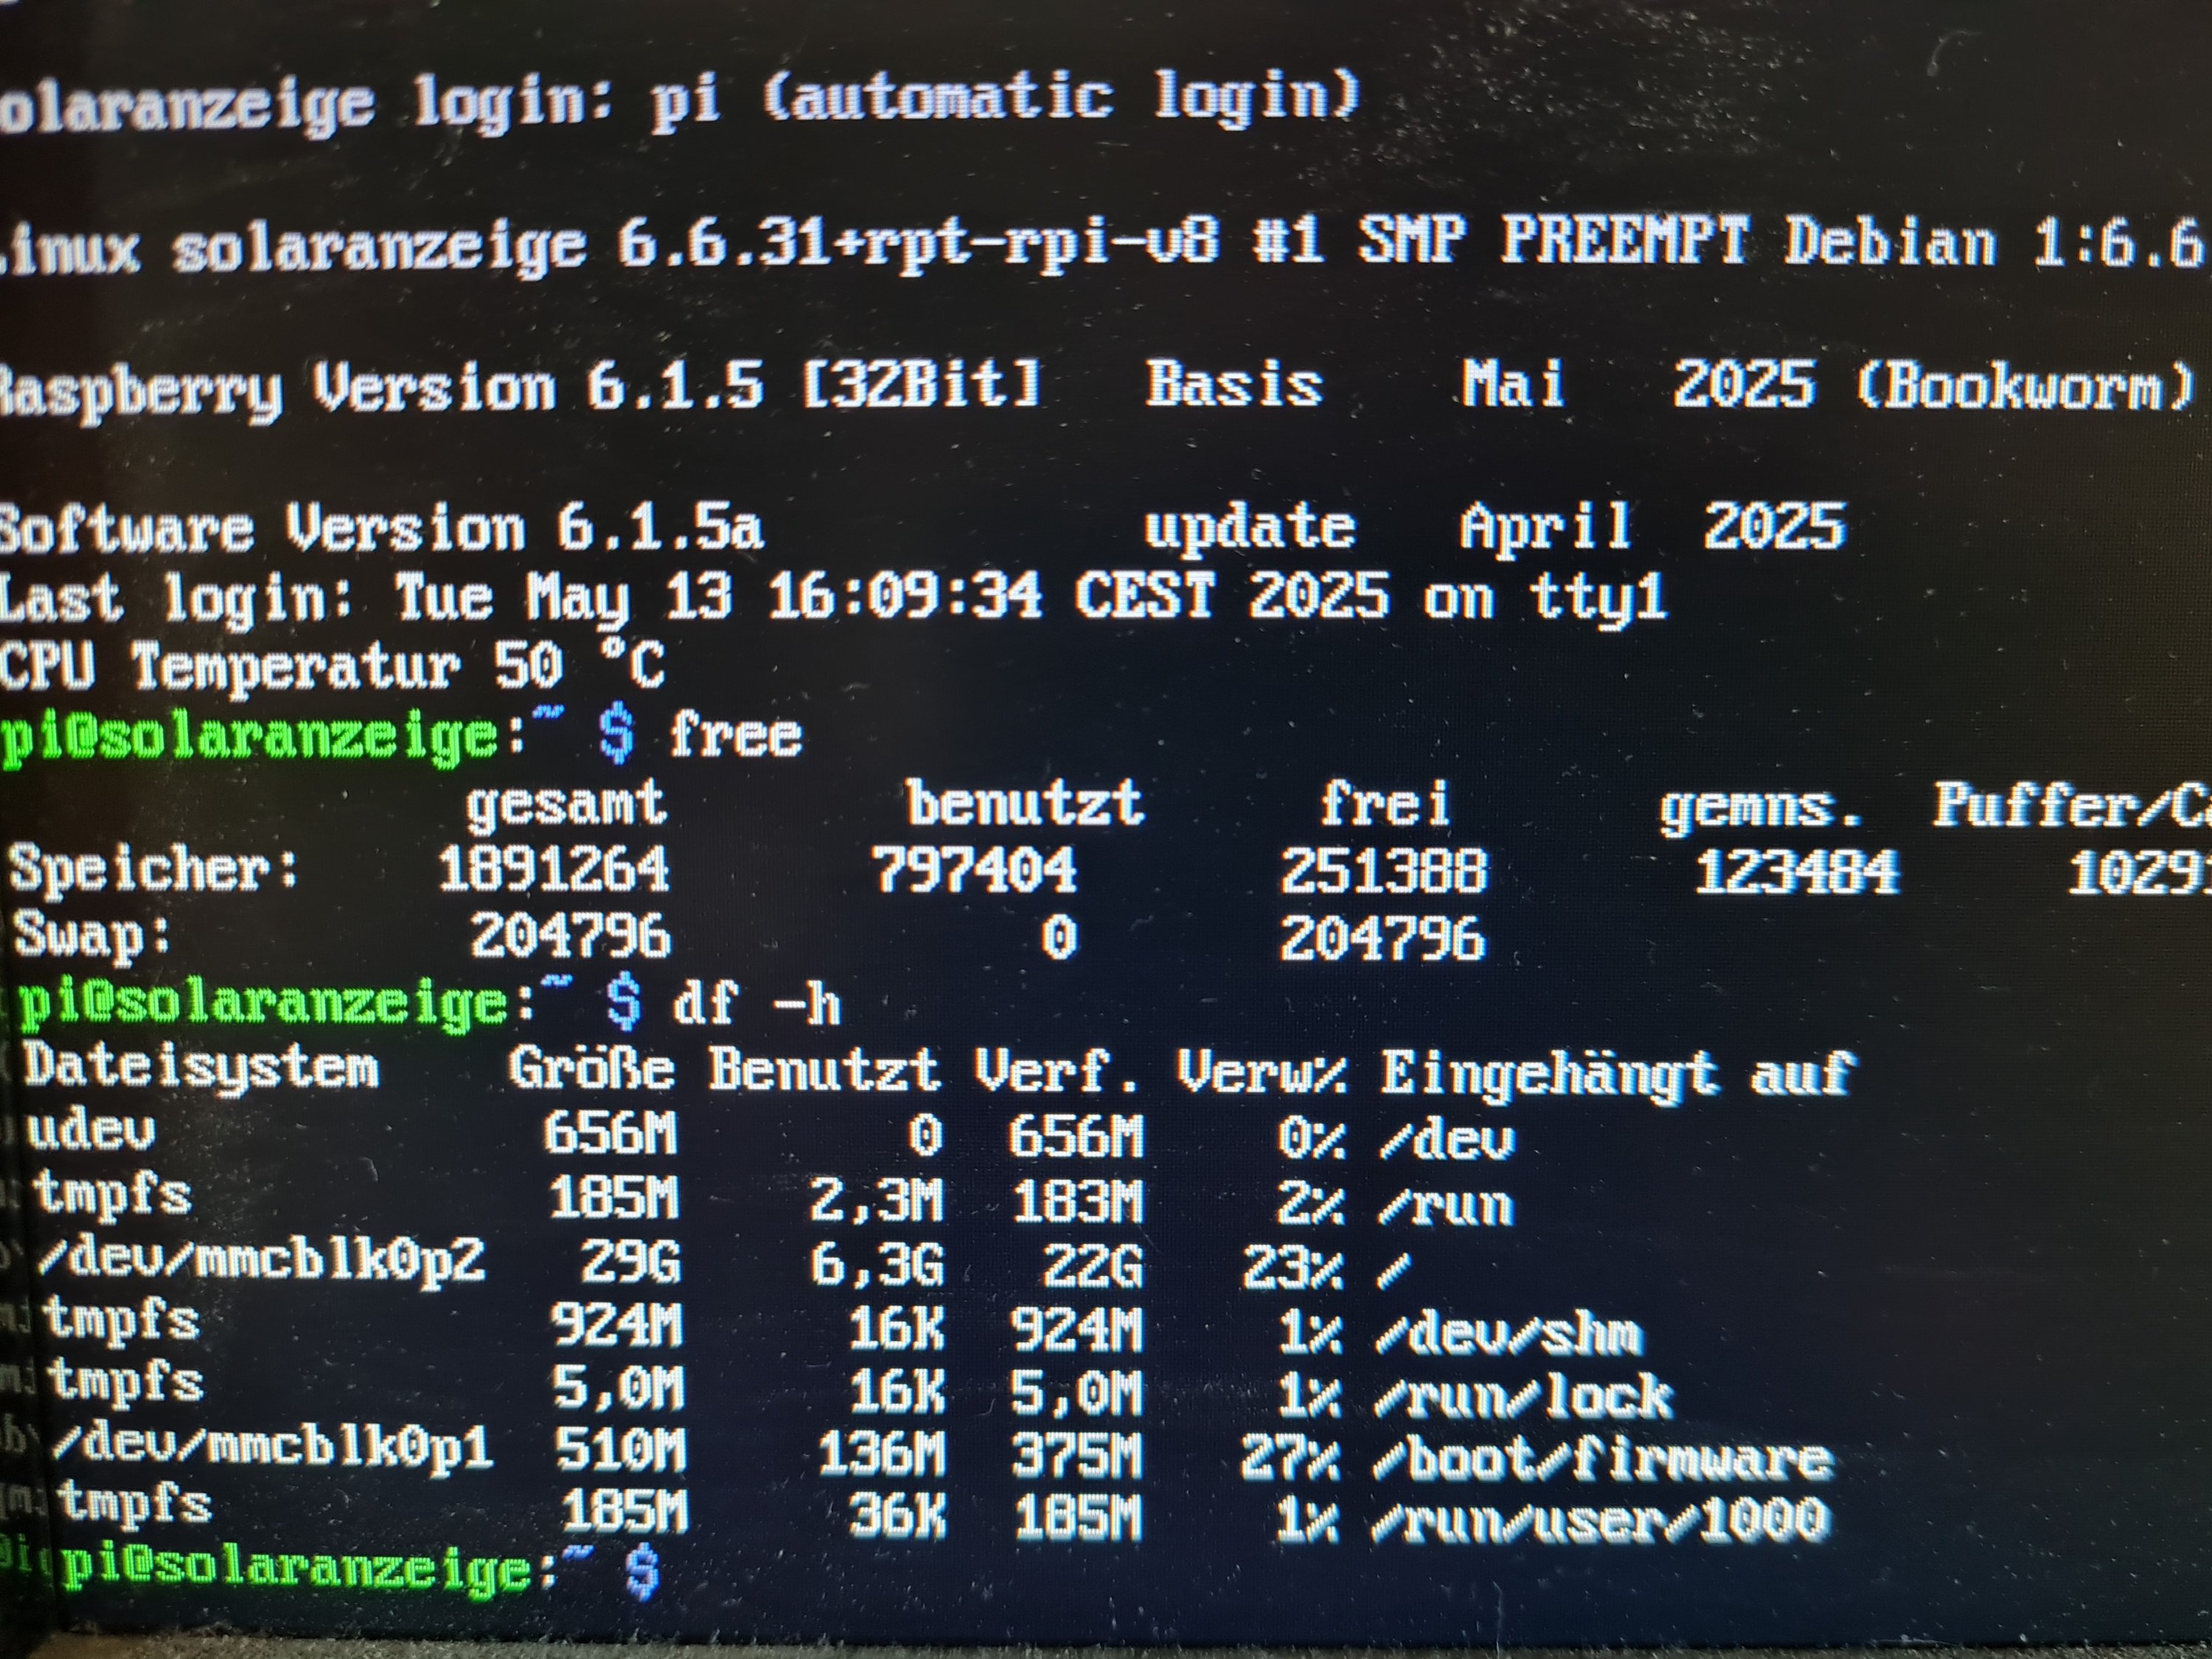This screenshot has width=2212, height=1659.
Task: Click the /dev/shm mount point
Action: (1508, 1334)
